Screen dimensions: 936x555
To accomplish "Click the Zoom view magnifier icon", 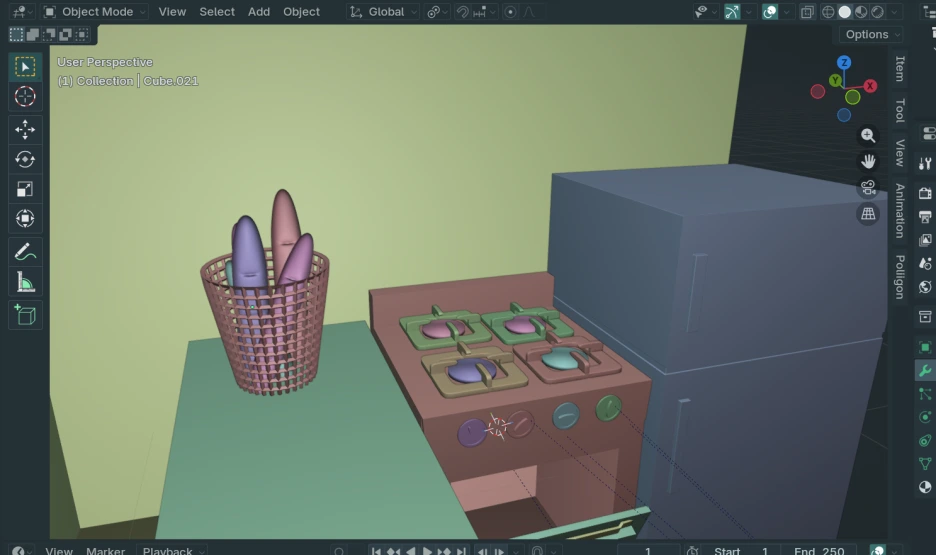I will tap(868, 135).
